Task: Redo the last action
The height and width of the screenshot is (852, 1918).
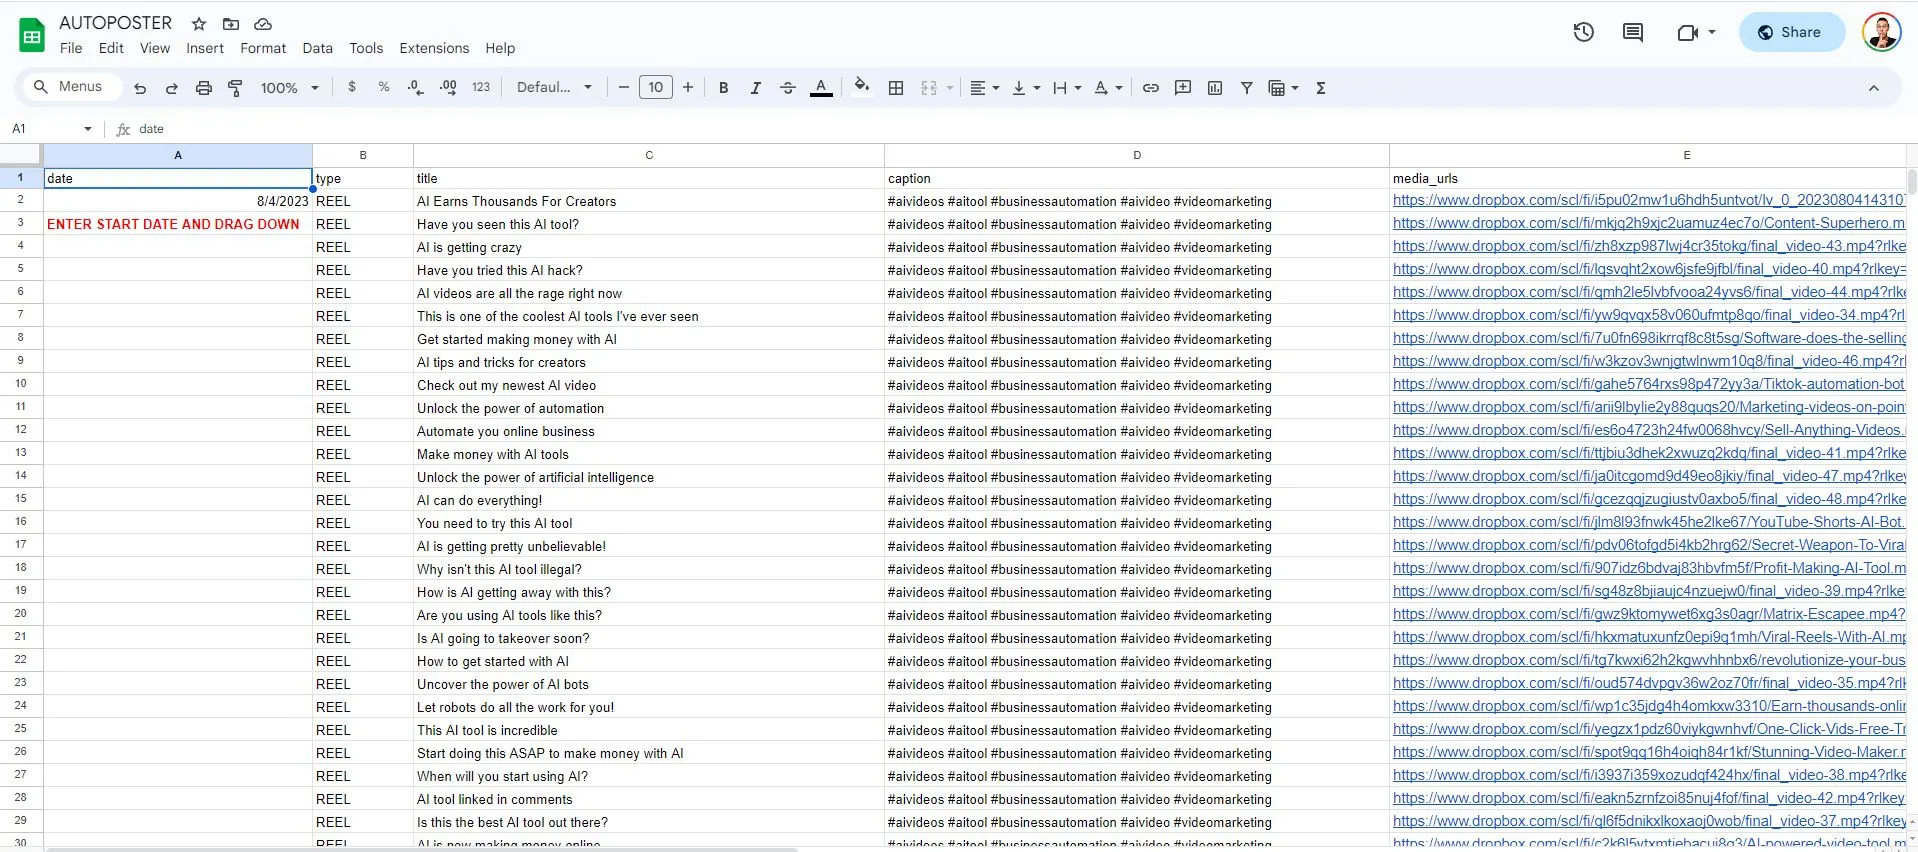Action: tap(172, 88)
